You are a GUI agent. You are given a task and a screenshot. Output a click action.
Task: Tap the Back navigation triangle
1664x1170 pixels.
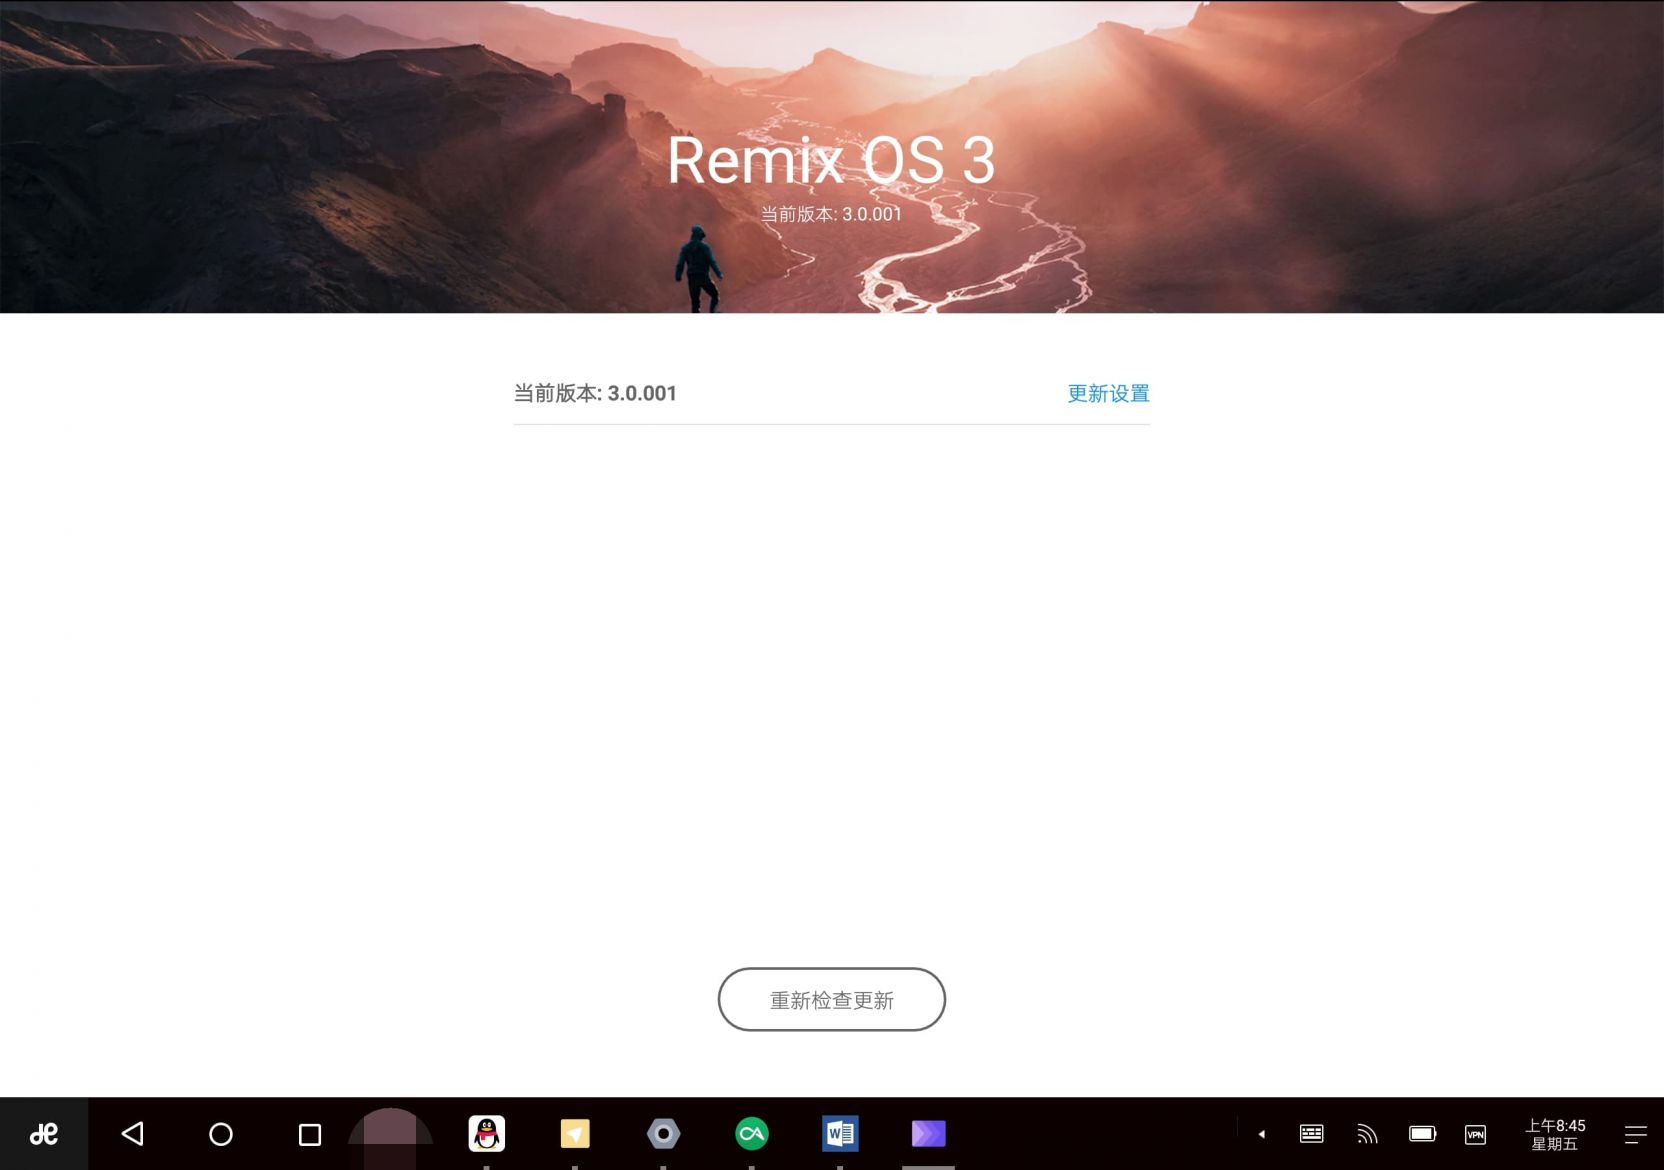[133, 1134]
